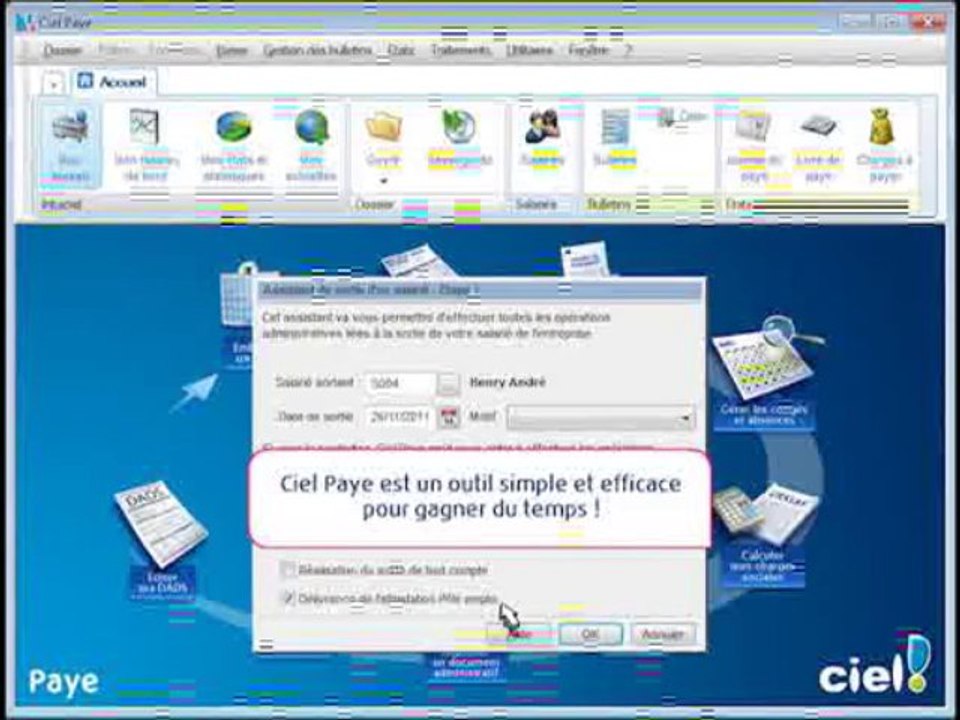Close the Ciel Paye main window
960x720 pixels.
(x=928, y=23)
